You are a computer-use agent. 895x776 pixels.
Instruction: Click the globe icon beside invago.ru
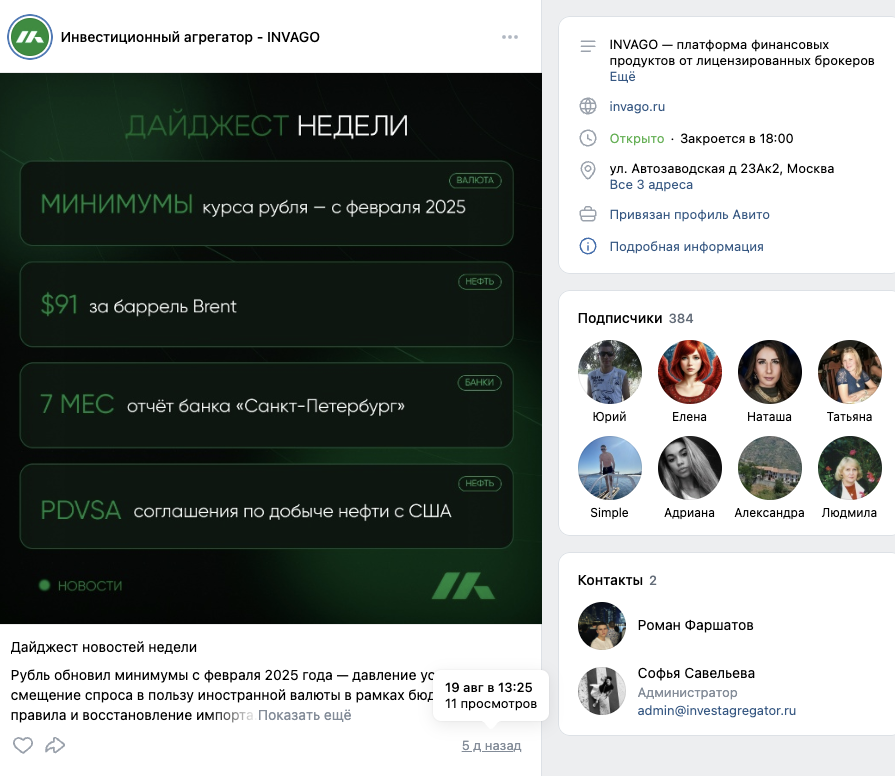588,106
